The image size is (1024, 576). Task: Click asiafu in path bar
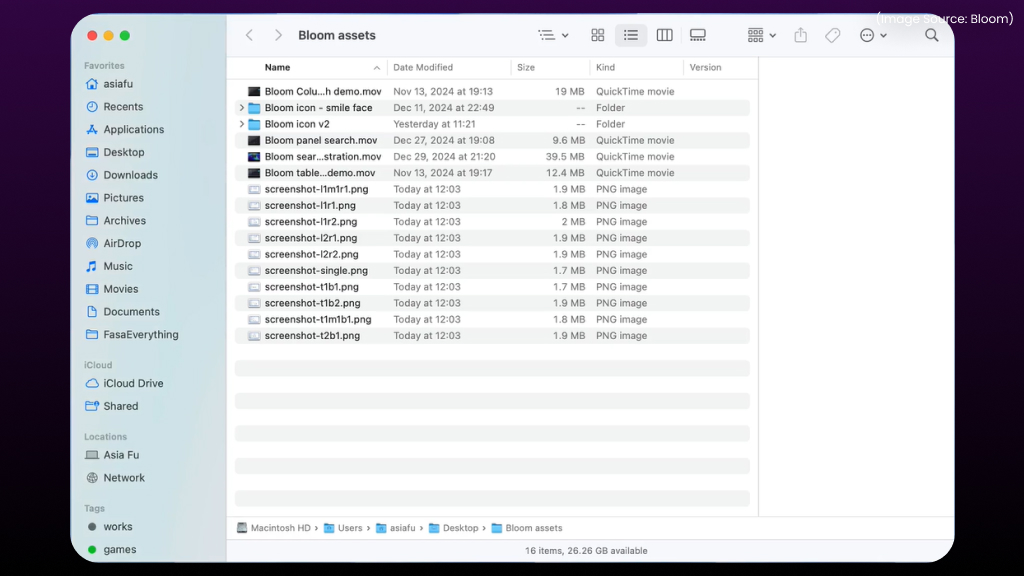point(396,528)
